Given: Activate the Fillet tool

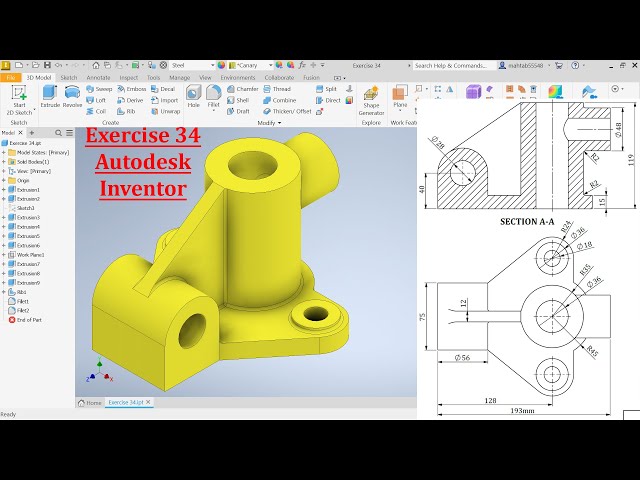Looking at the screenshot, I should pos(213,94).
